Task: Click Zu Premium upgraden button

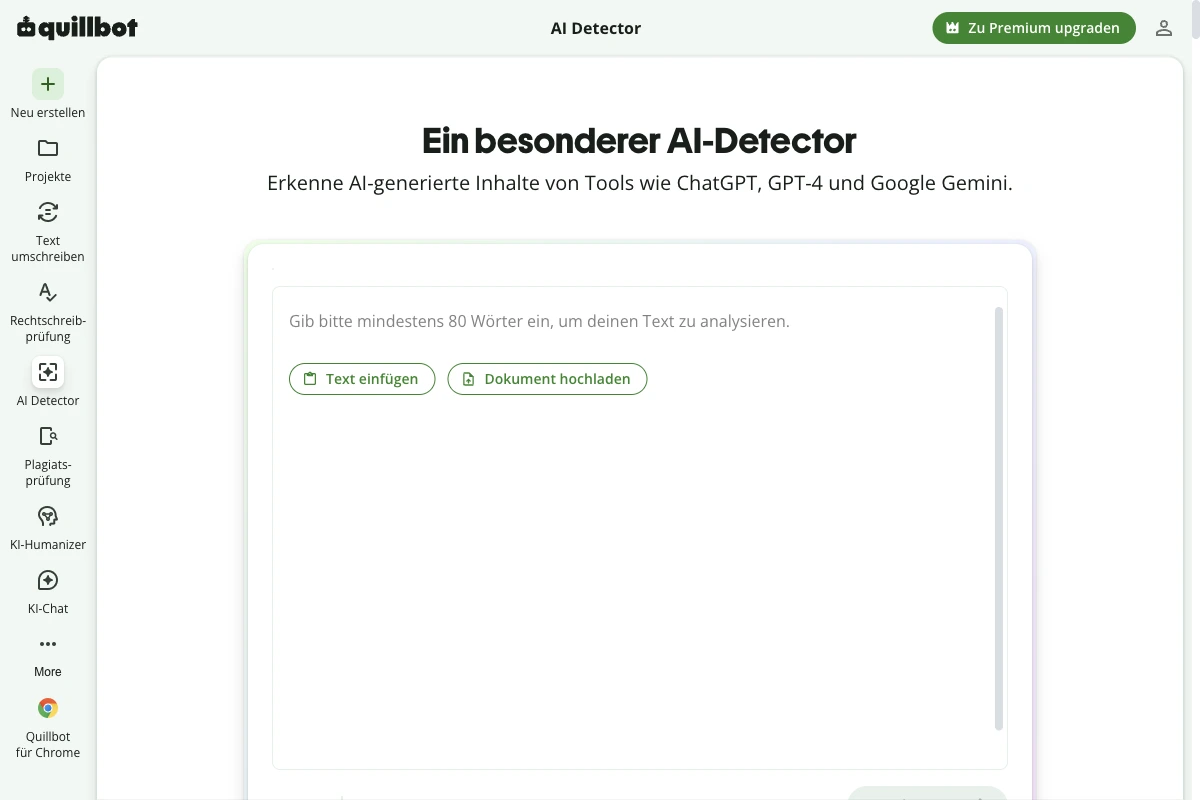Action: click(x=1034, y=28)
